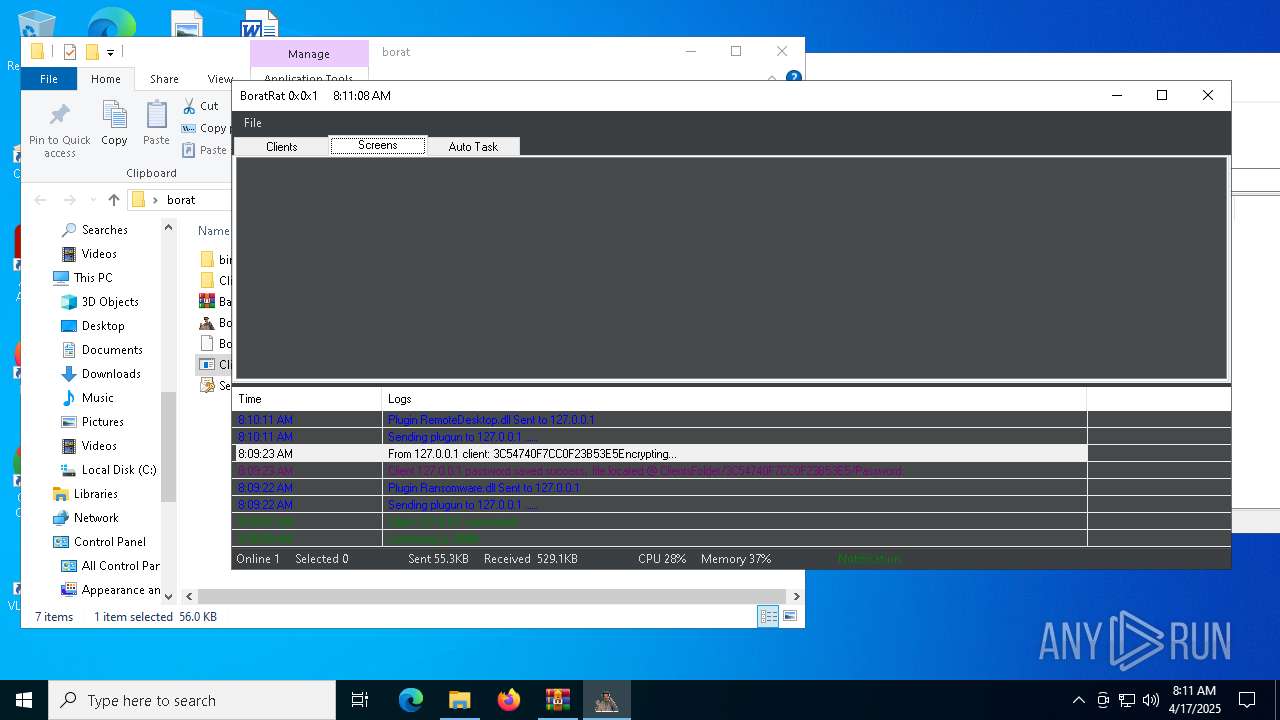Click the network tray icon
Viewport: 1280px width, 720px height.
point(1127,700)
